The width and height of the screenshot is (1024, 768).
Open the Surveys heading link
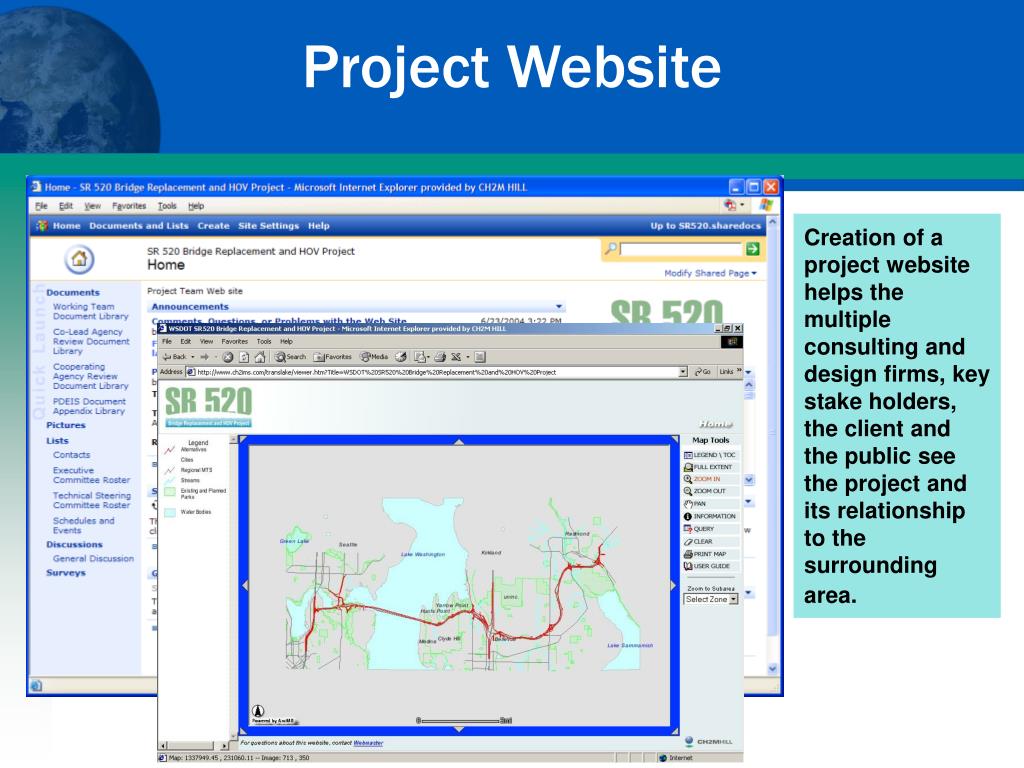tap(66, 573)
